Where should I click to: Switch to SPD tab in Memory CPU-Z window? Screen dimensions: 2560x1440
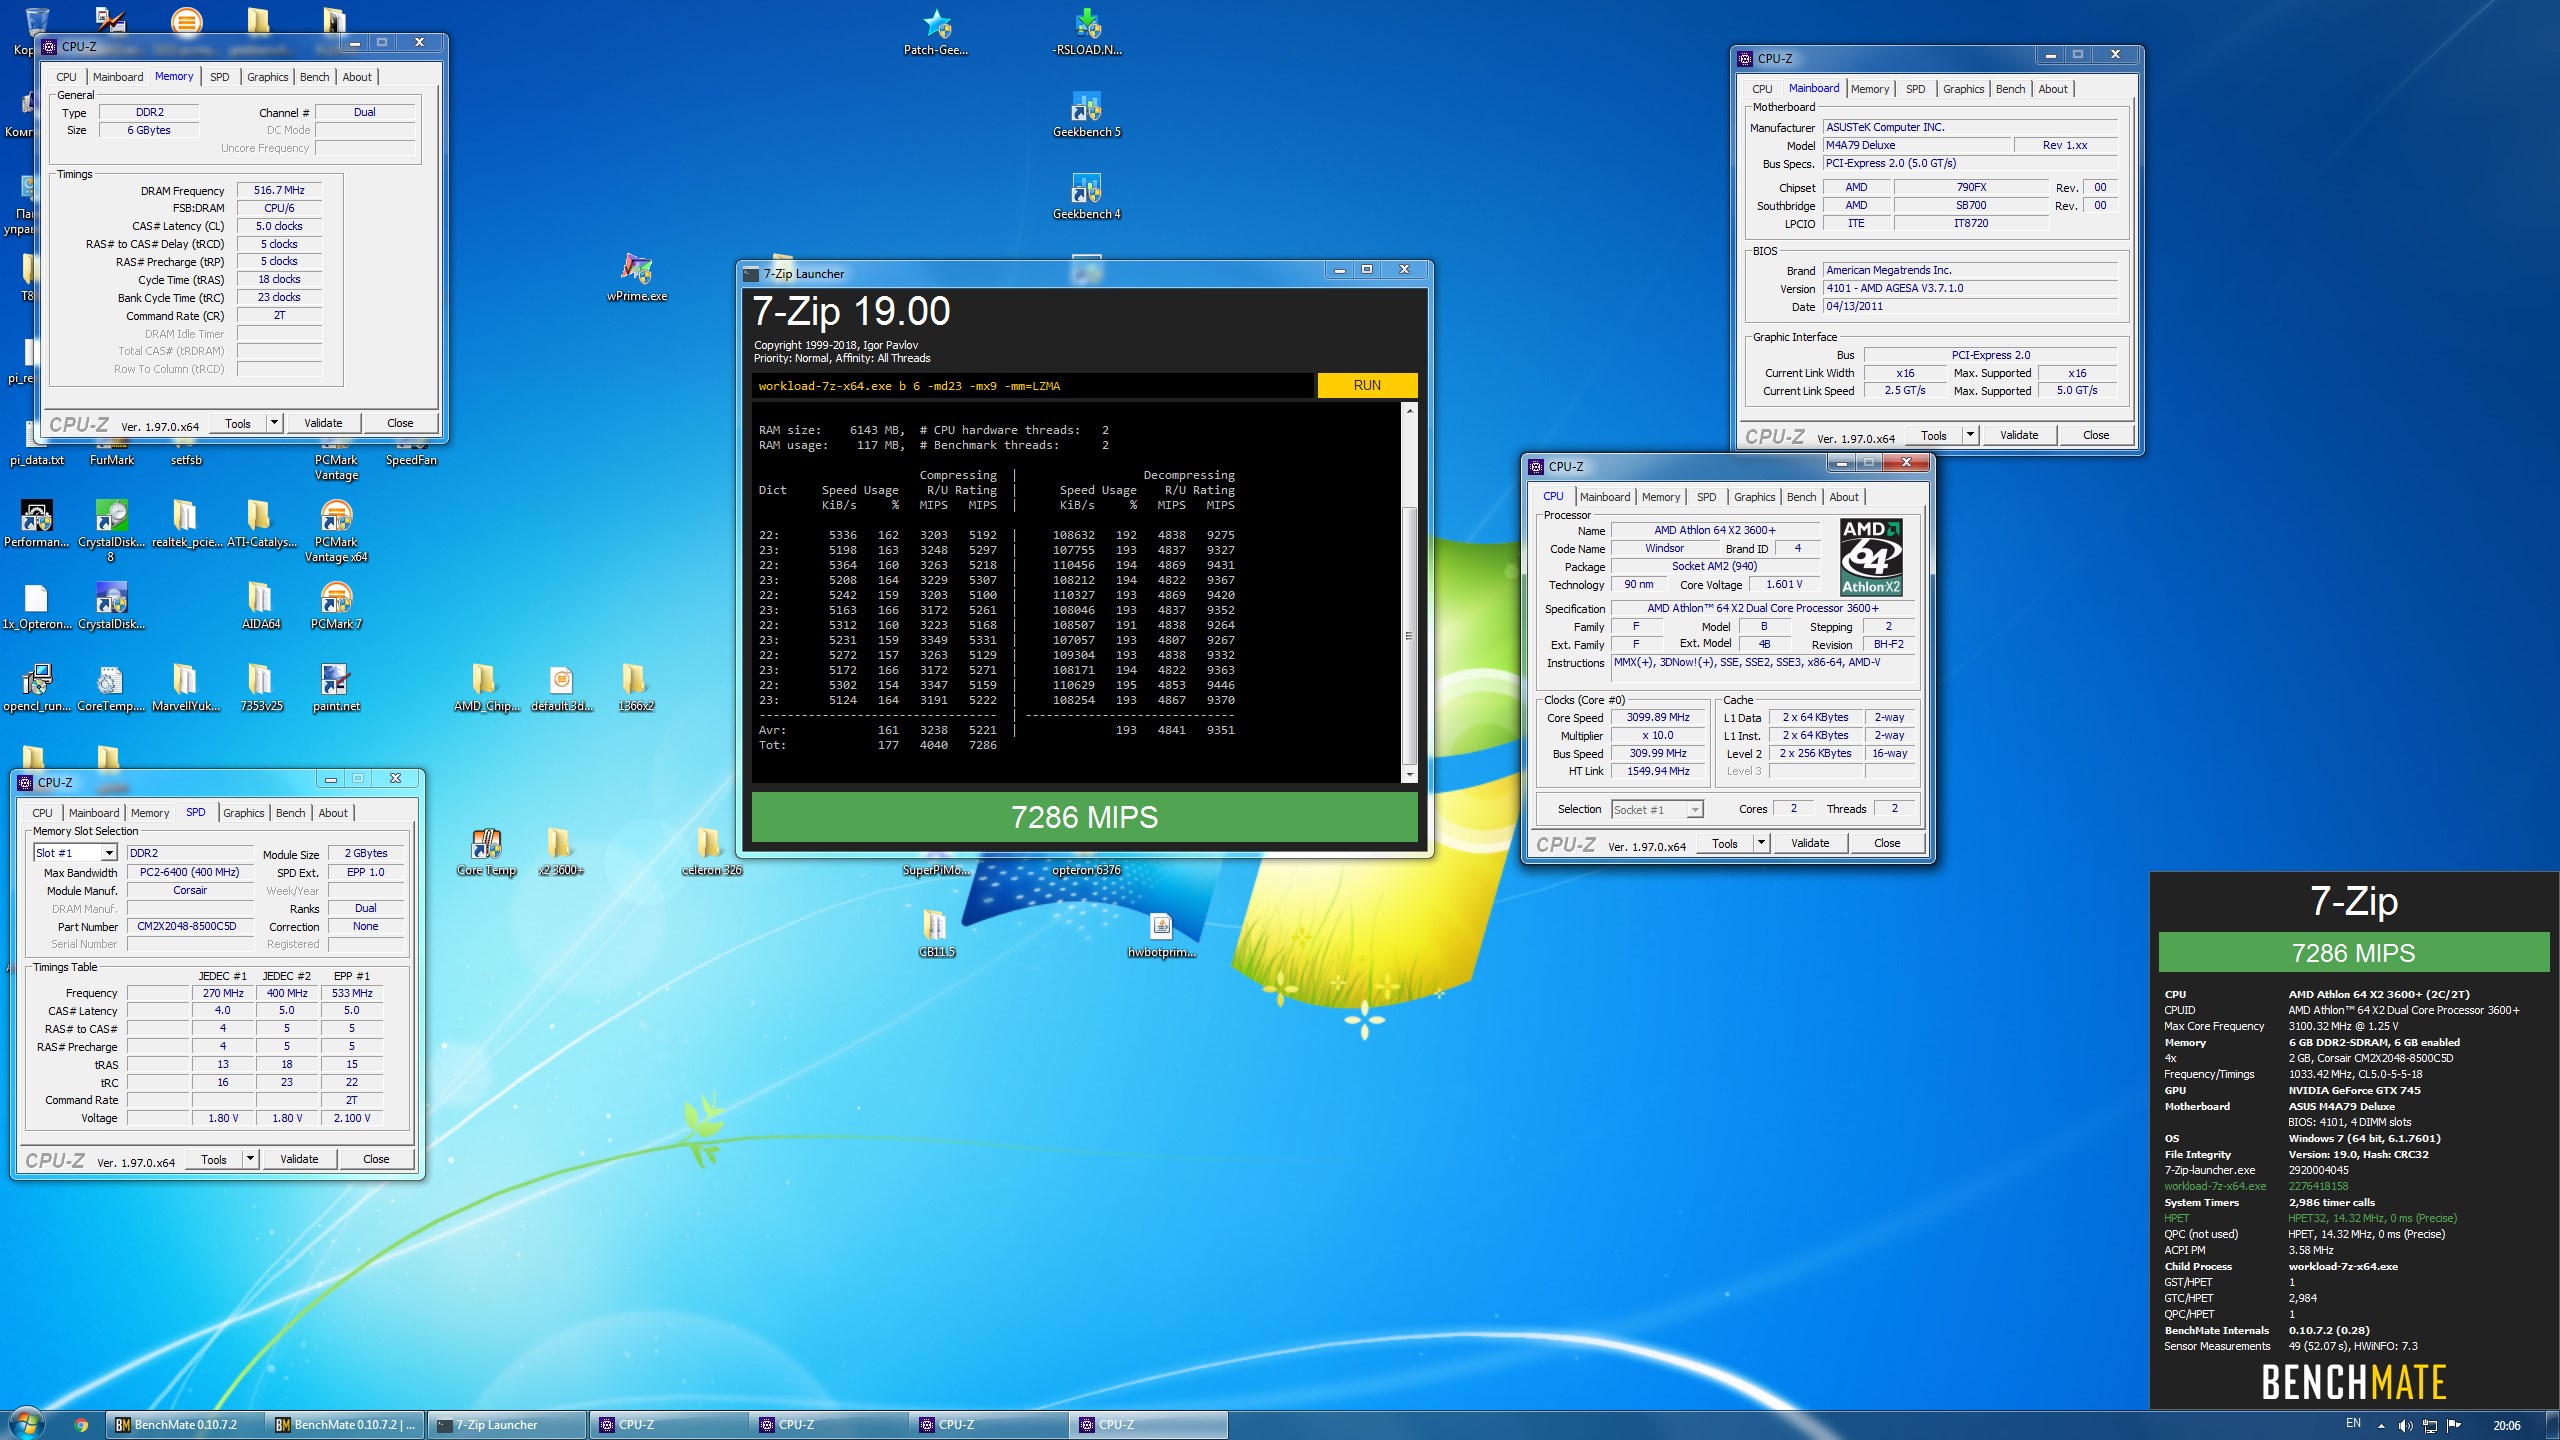(220, 77)
